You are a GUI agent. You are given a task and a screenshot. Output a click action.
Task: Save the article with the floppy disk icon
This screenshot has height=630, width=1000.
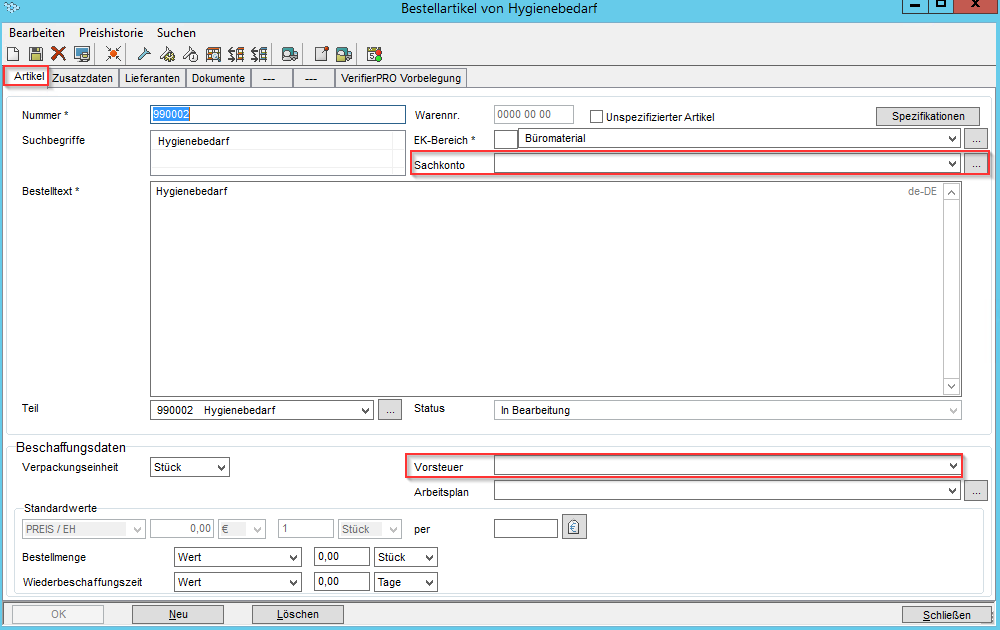pos(36,54)
